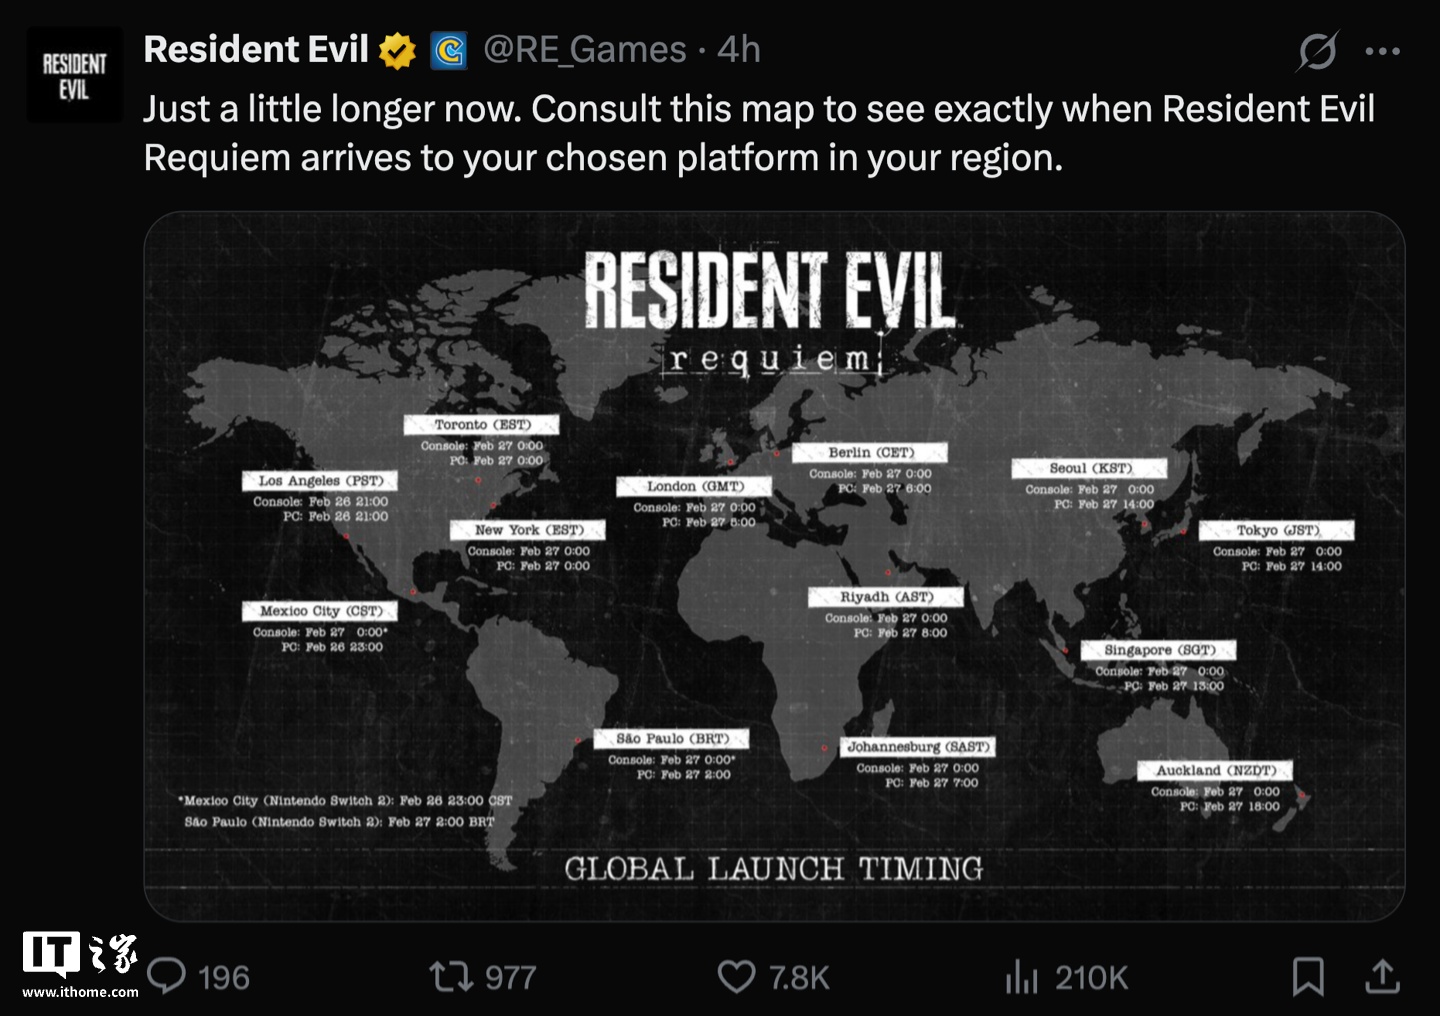Image resolution: width=1440 pixels, height=1016 pixels.
Task: Click the ITHome watermark logo
Action: click(80, 965)
